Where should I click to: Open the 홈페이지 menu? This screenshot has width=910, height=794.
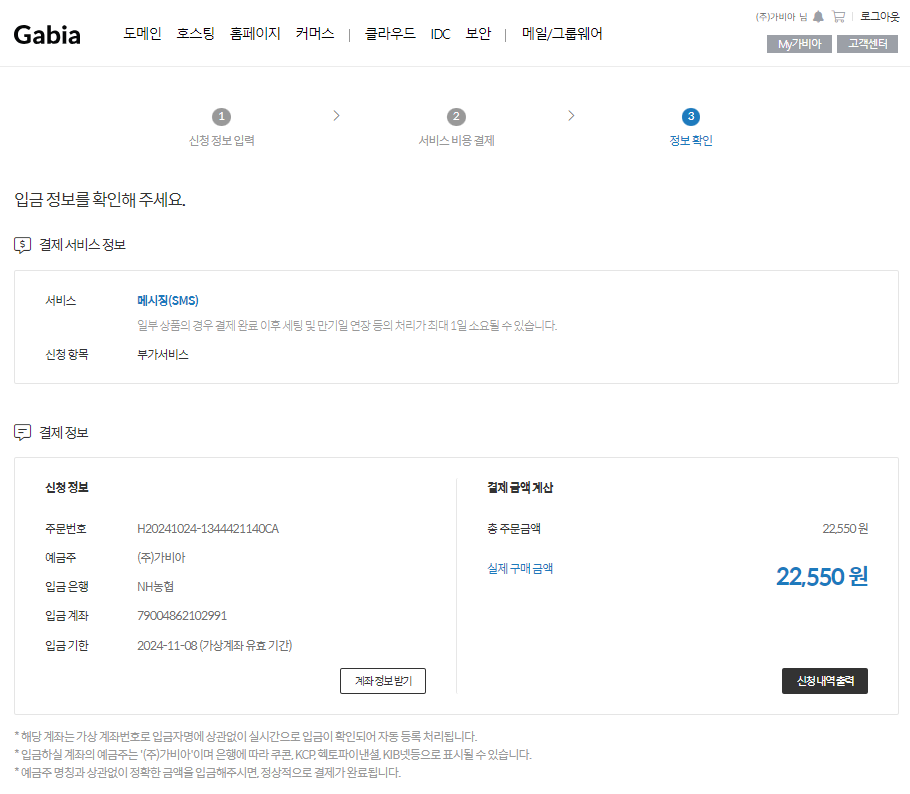click(x=255, y=34)
